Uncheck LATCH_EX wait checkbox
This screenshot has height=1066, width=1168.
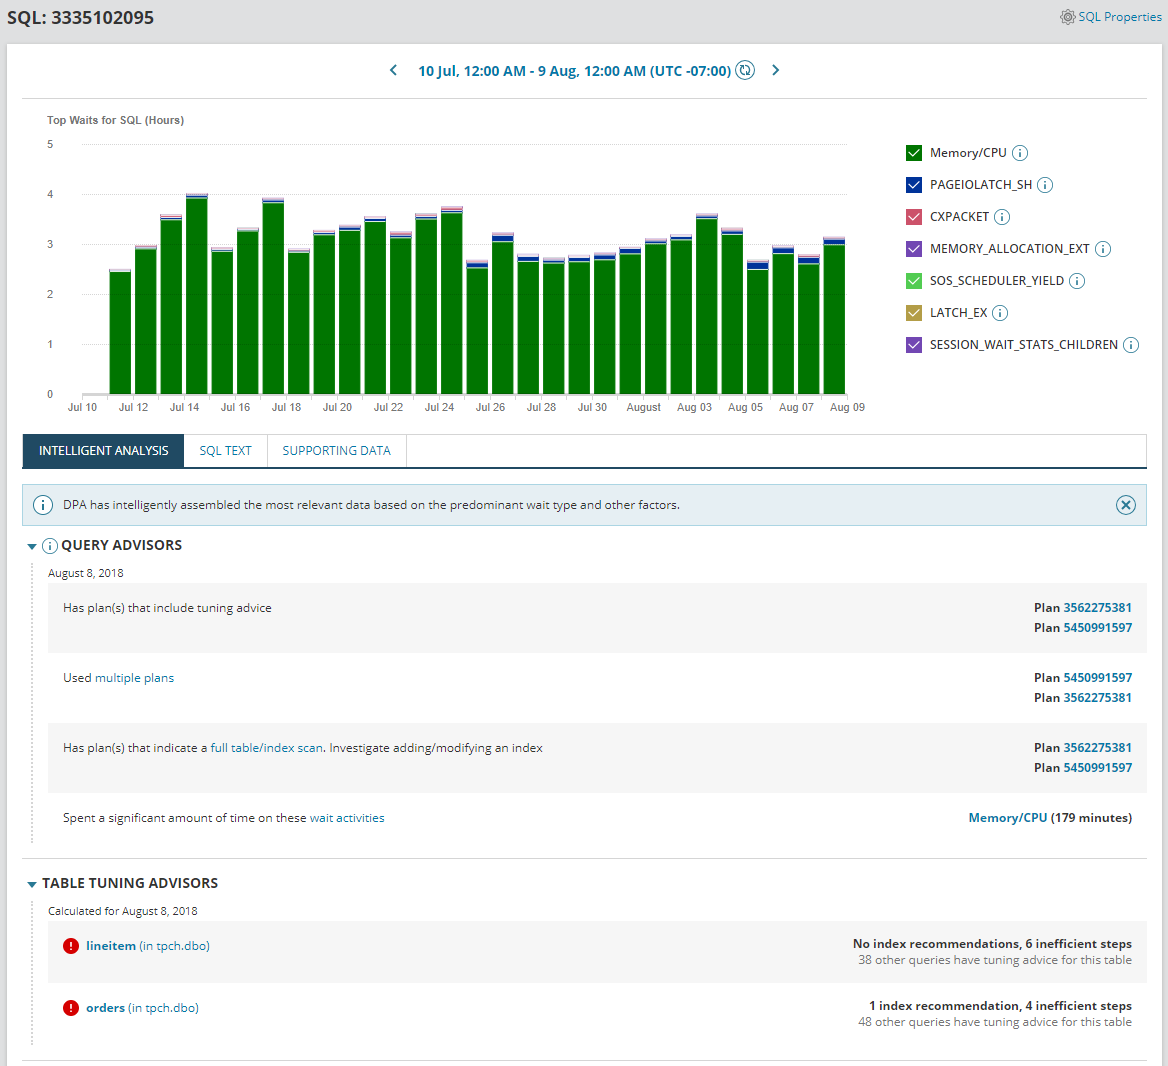pyautogui.click(x=914, y=313)
